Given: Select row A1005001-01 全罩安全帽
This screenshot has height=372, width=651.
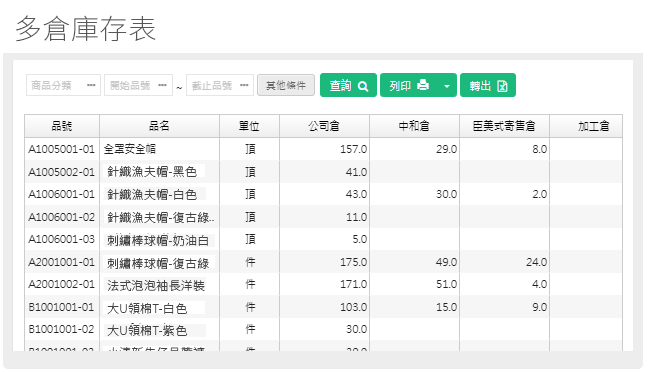Looking at the screenshot, I should click(323, 149).
